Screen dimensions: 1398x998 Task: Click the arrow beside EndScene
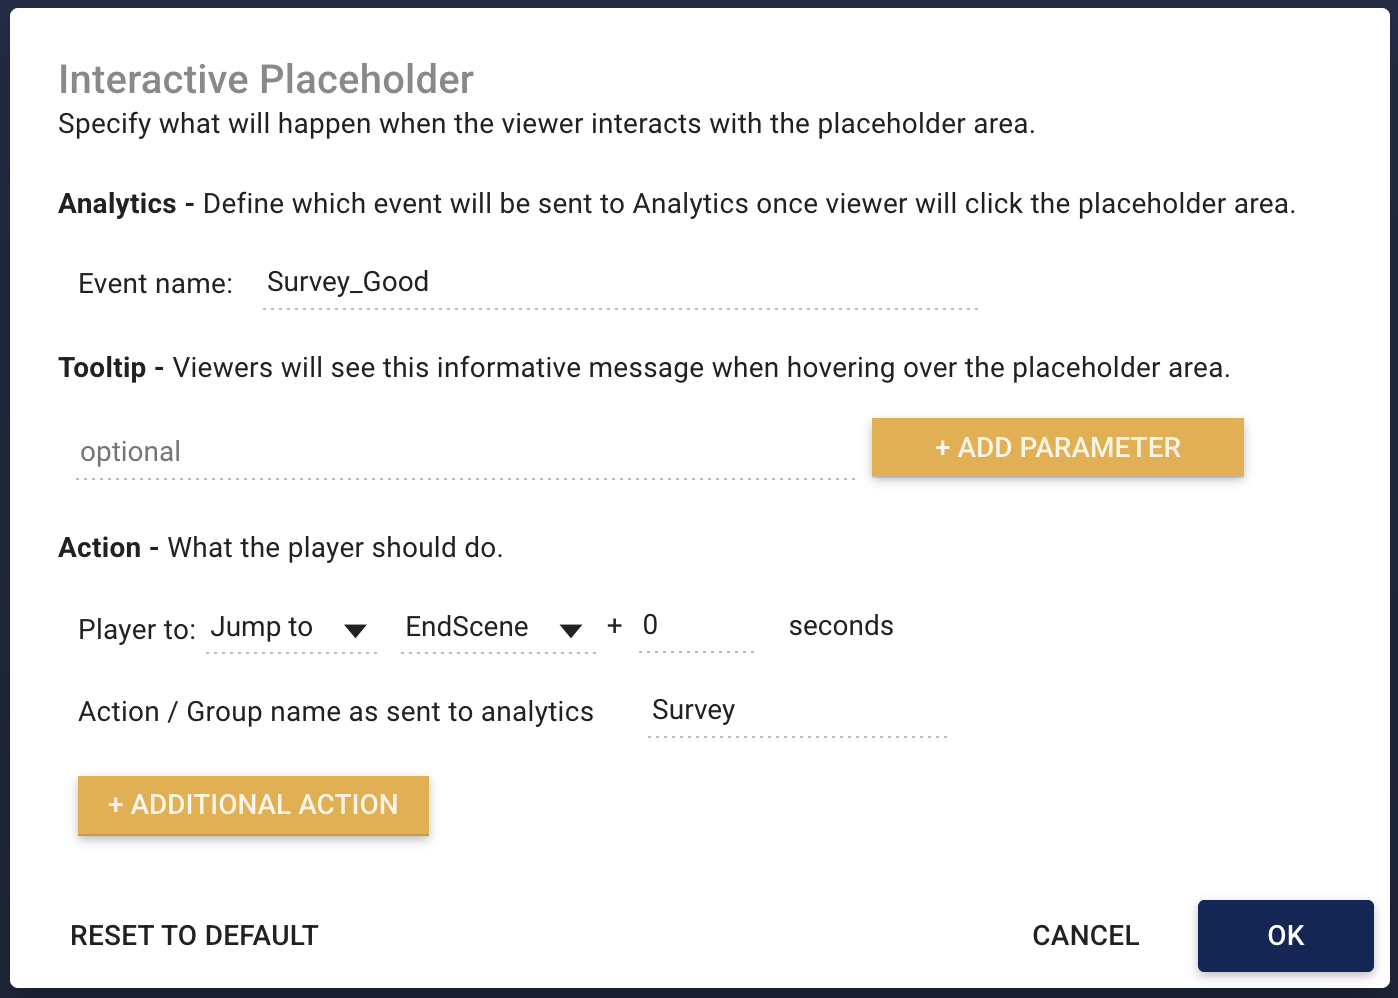pos(571,630)
